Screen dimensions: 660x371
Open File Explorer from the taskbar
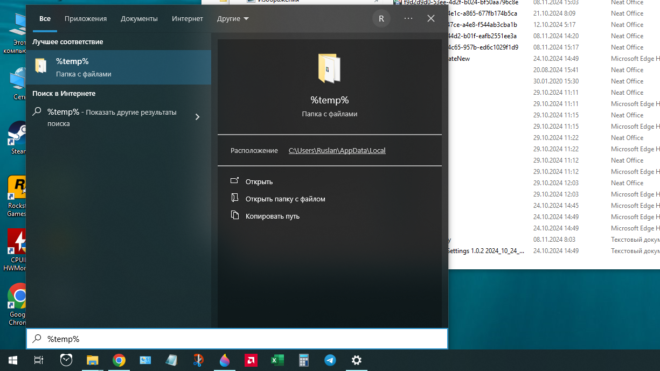click(x=93, y=360)
